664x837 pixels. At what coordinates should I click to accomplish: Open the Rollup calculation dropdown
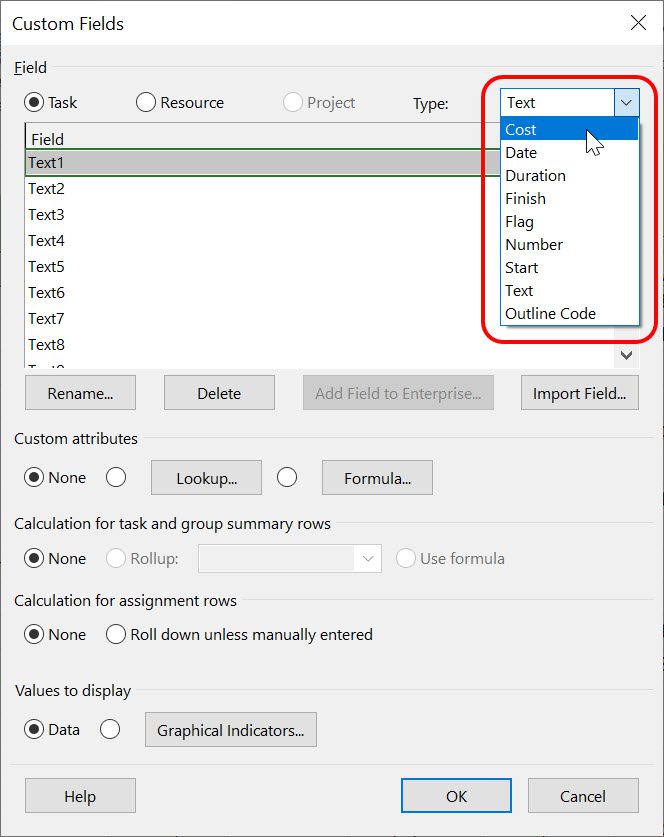tap(368, 558)
